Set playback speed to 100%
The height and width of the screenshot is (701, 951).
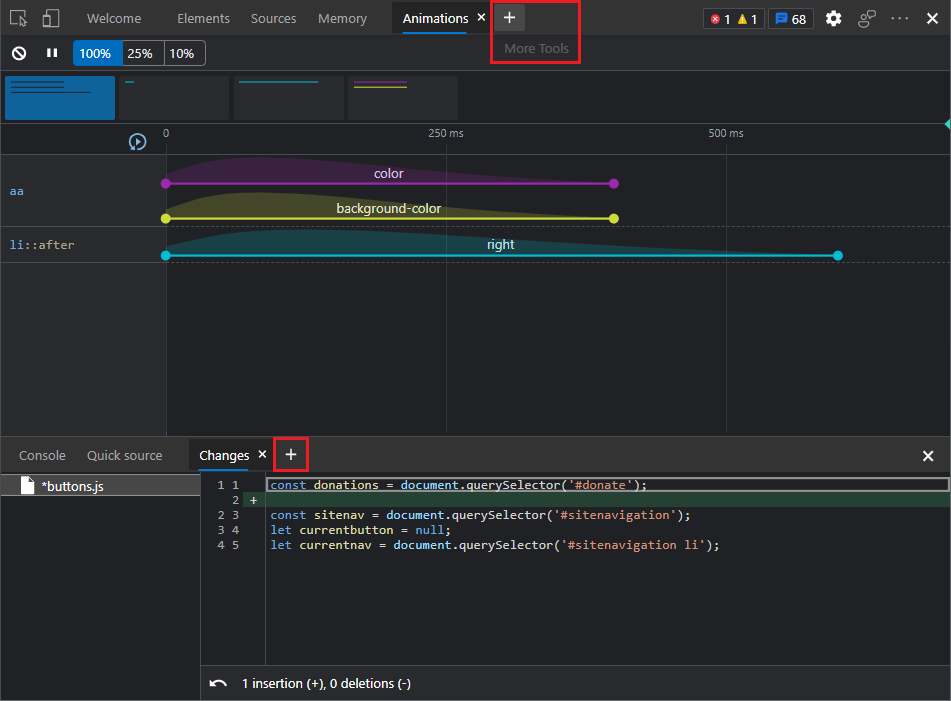tap(96, 53)
